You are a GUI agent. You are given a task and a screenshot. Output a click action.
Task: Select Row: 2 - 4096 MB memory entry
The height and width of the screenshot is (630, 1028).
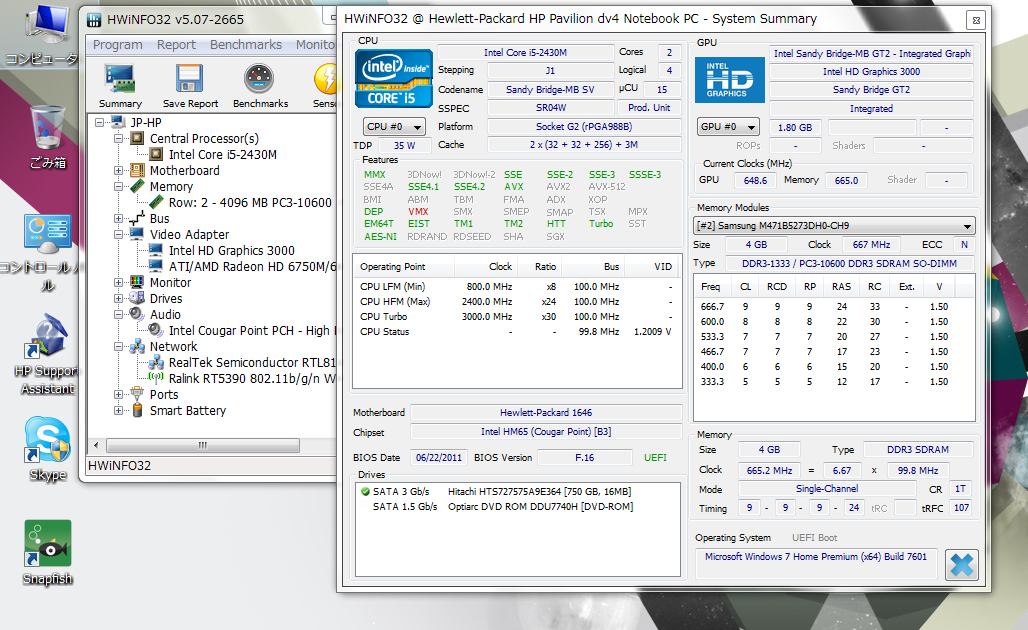250,203
